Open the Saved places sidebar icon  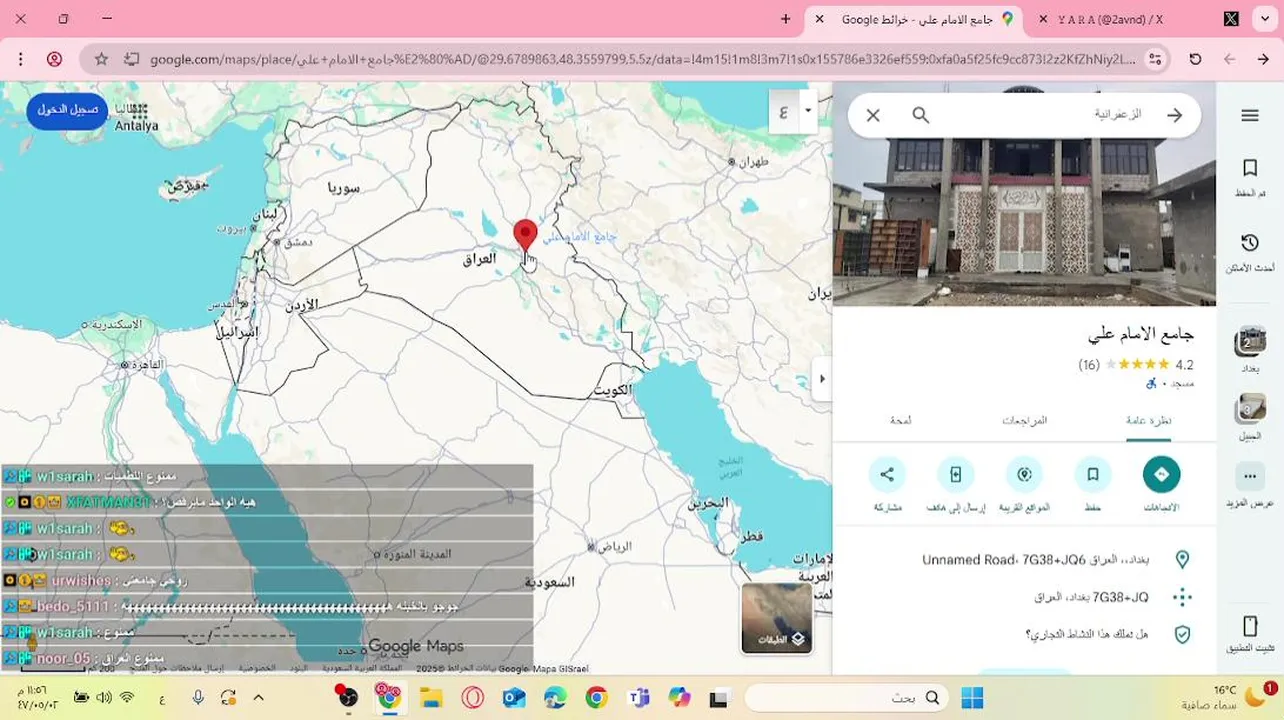(1249, 176)
